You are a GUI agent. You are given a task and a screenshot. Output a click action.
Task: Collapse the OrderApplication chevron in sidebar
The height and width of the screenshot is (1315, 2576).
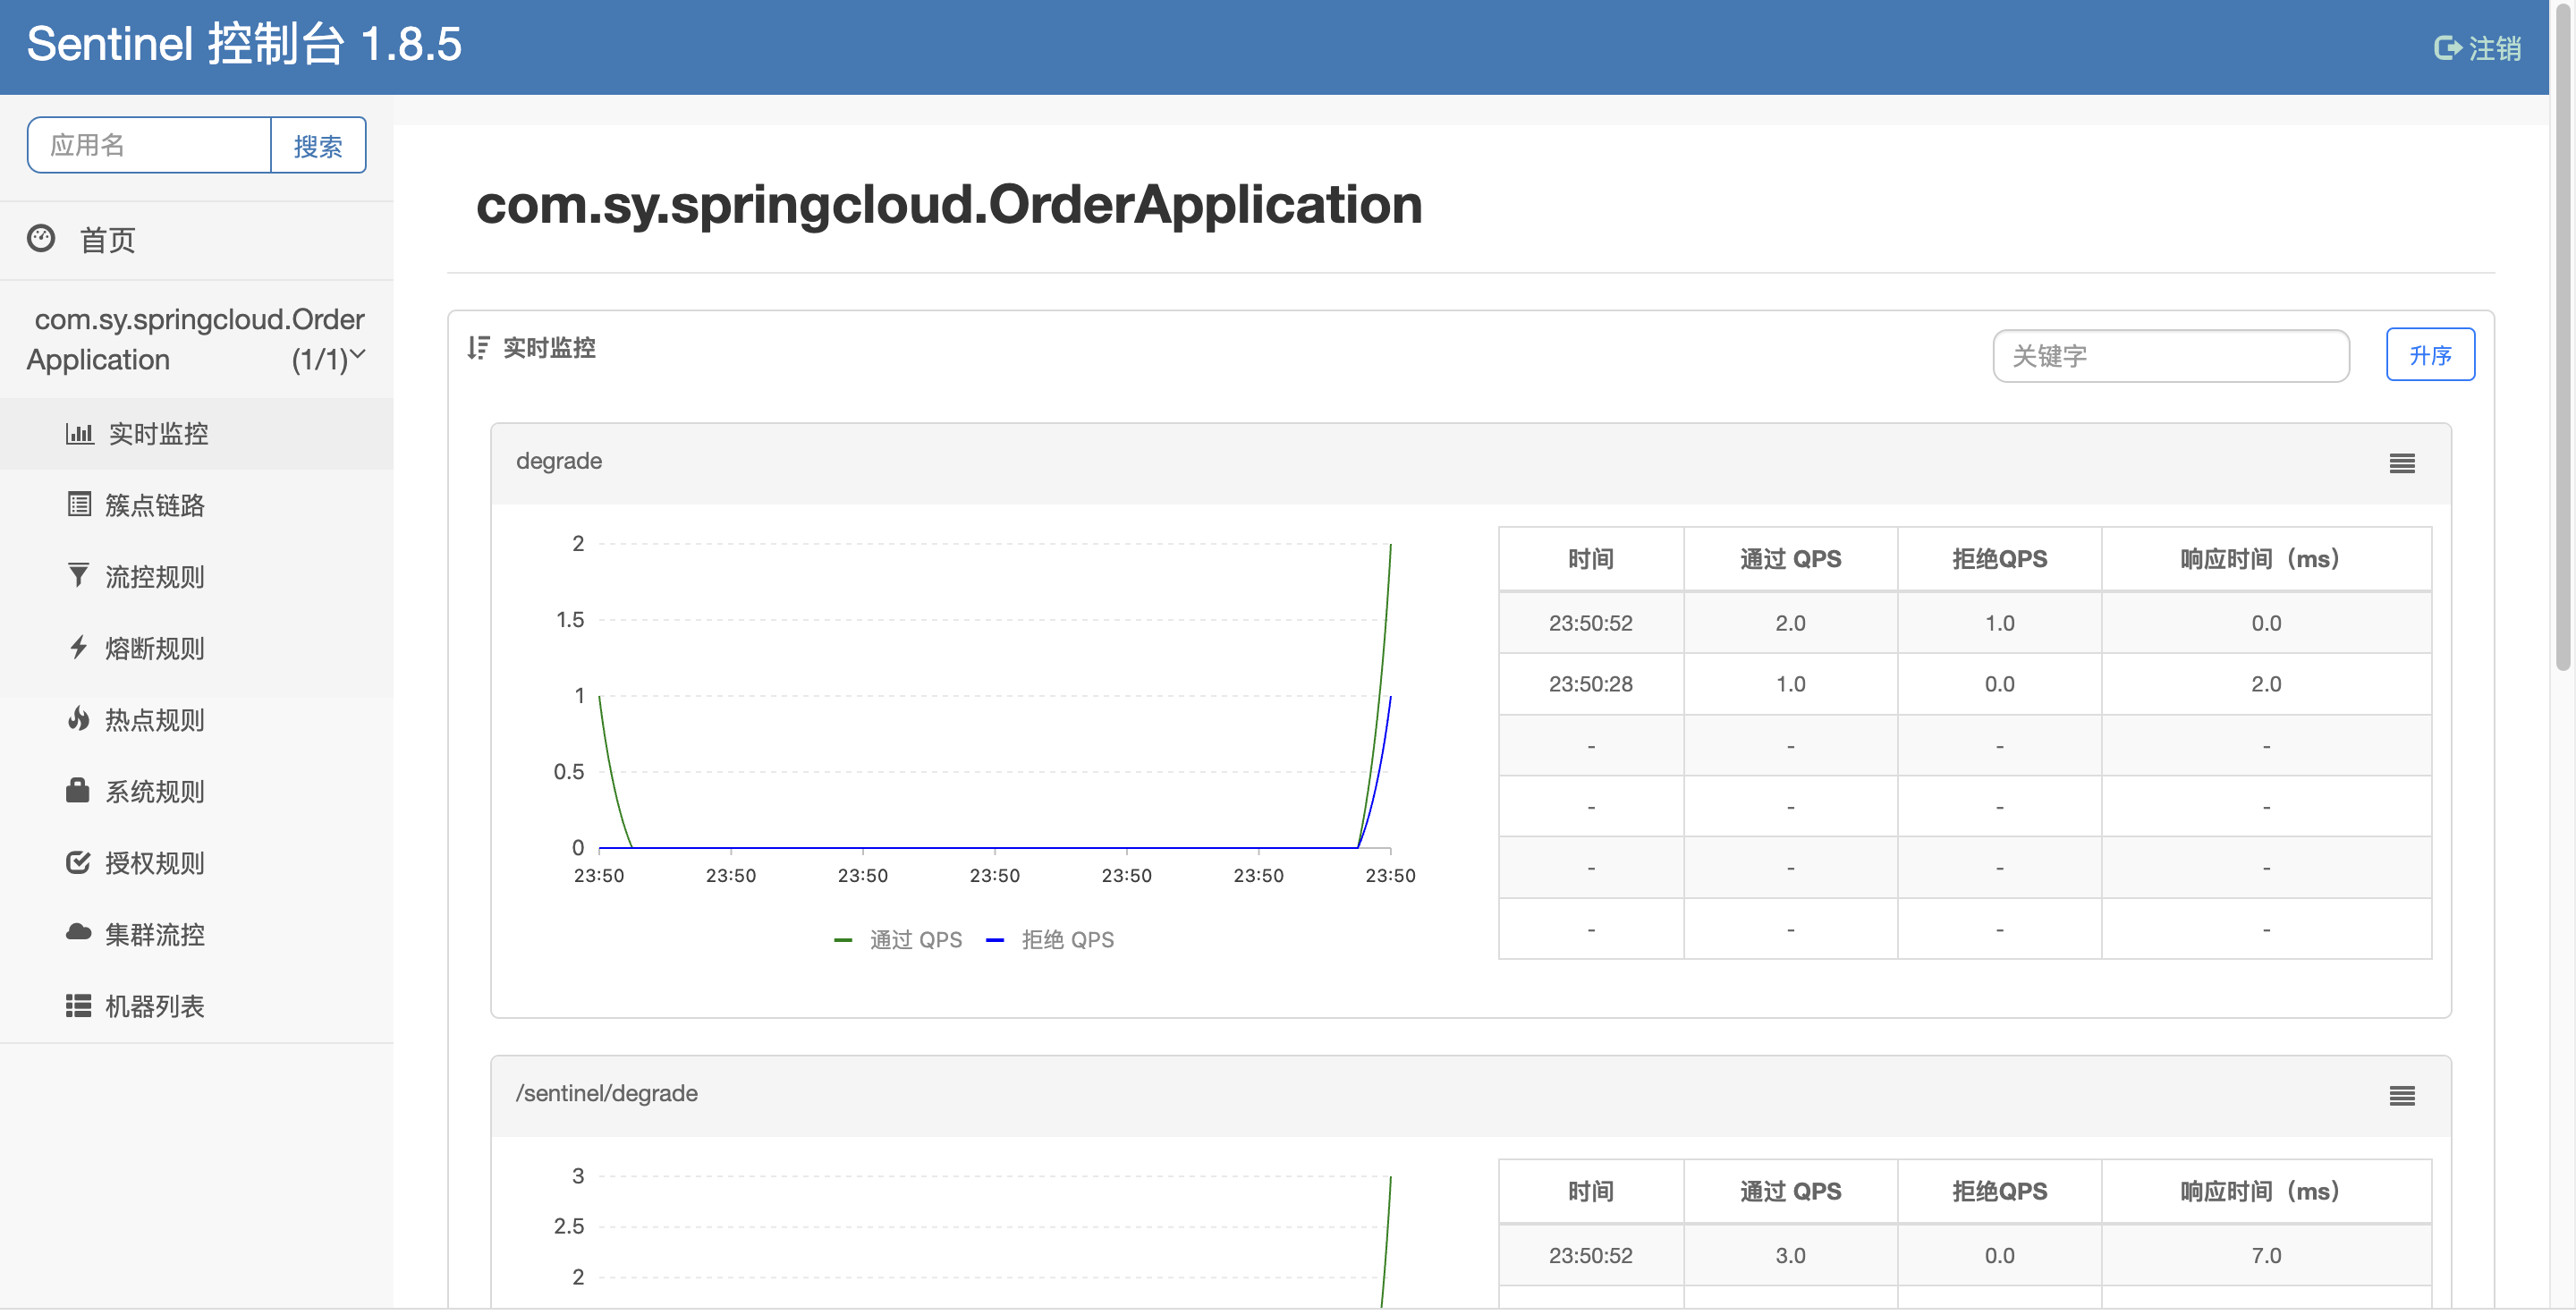[x=358, y=354]
